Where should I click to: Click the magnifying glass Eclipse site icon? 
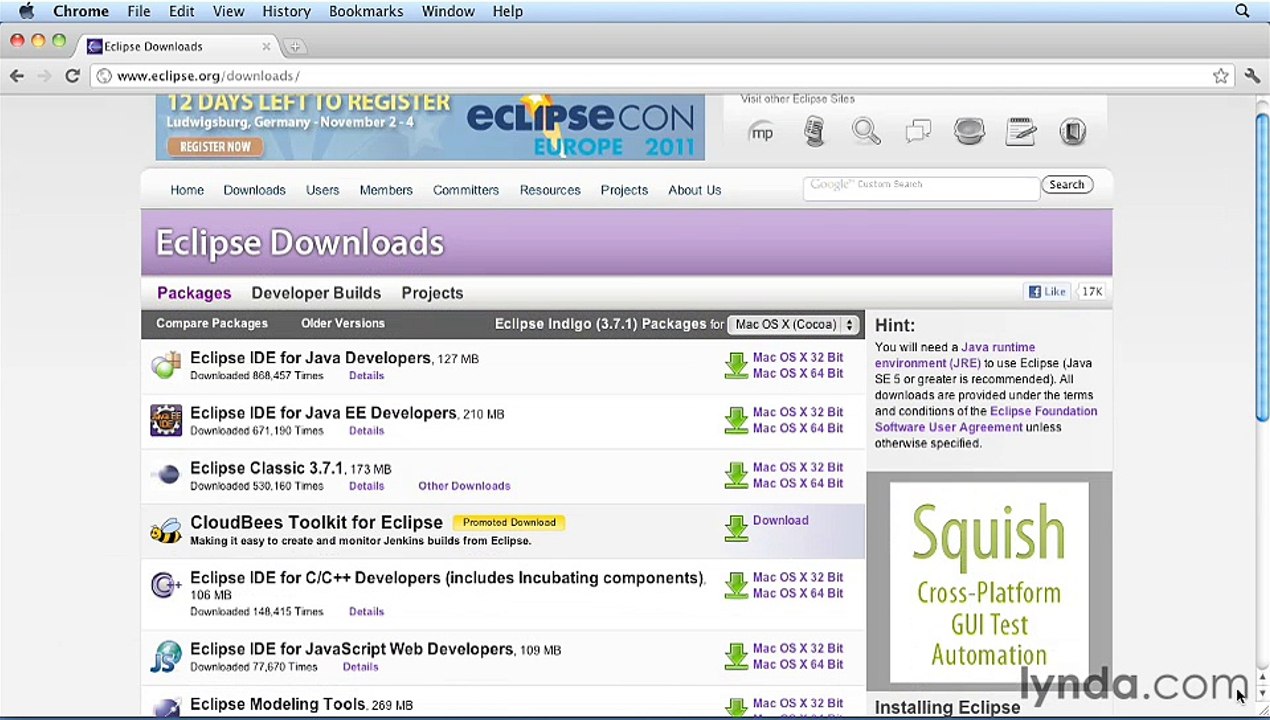coord(866,132)
